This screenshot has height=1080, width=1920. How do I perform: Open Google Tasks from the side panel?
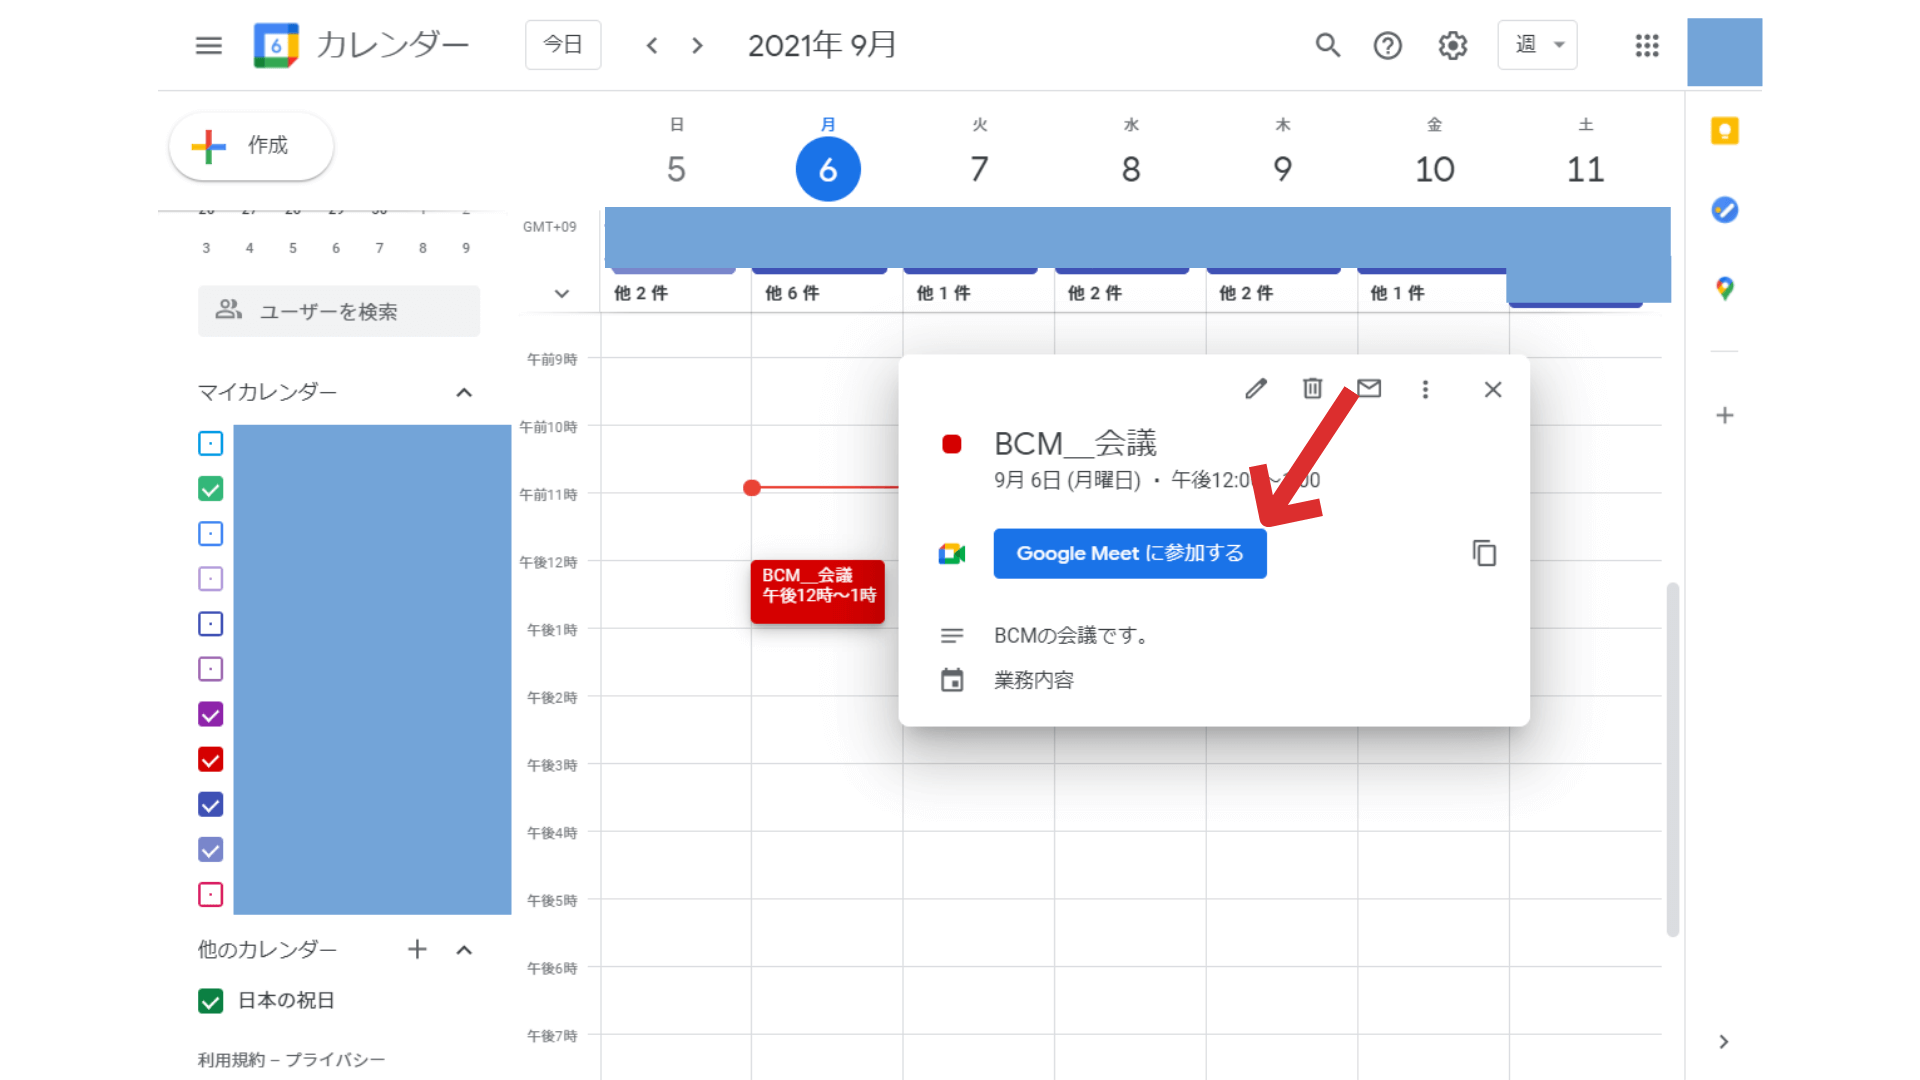[x=1724, y=210]
